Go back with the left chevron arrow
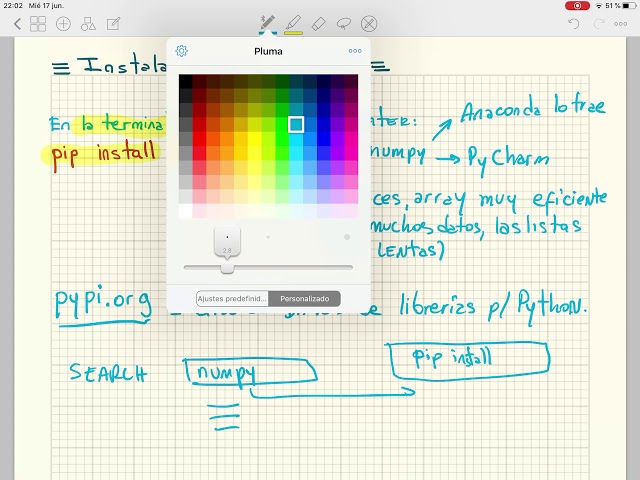640x480 pixels. [x=17, y=24]
